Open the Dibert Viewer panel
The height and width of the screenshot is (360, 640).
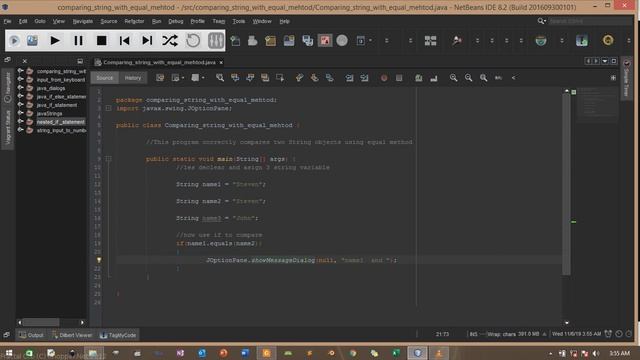[x=72, y=335]
